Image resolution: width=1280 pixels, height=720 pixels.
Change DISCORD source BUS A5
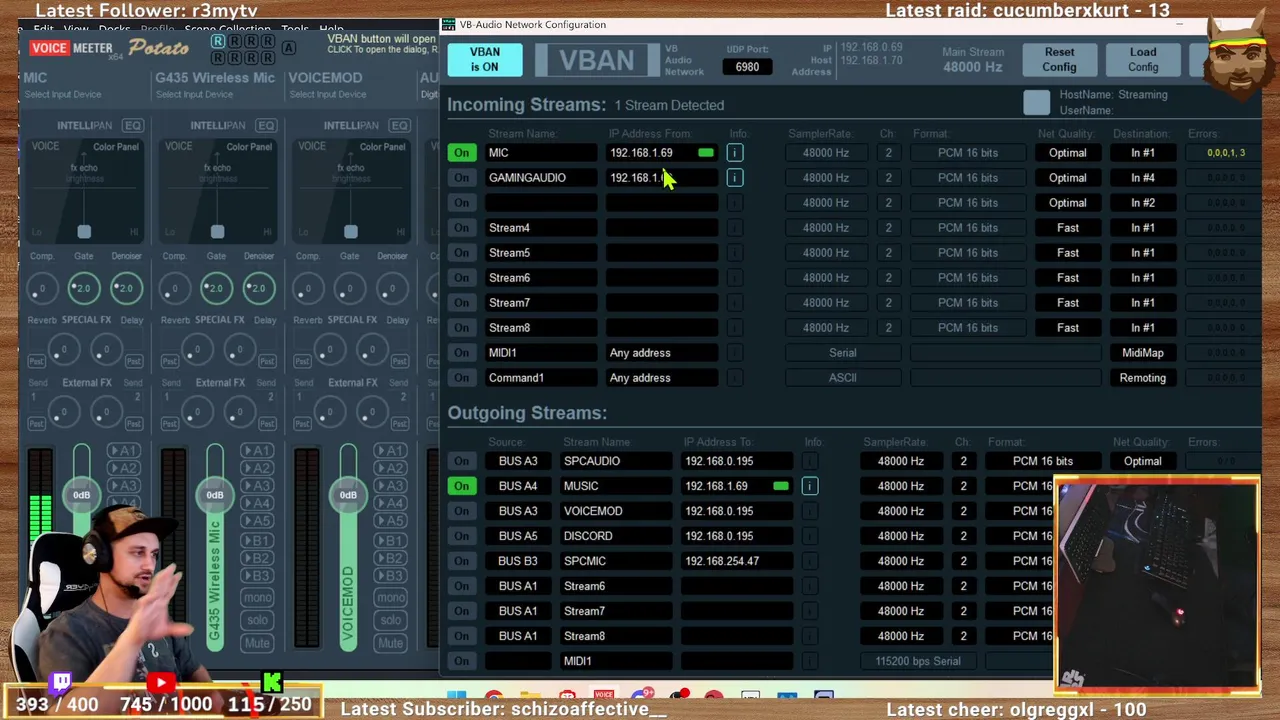tap(517, 536)
